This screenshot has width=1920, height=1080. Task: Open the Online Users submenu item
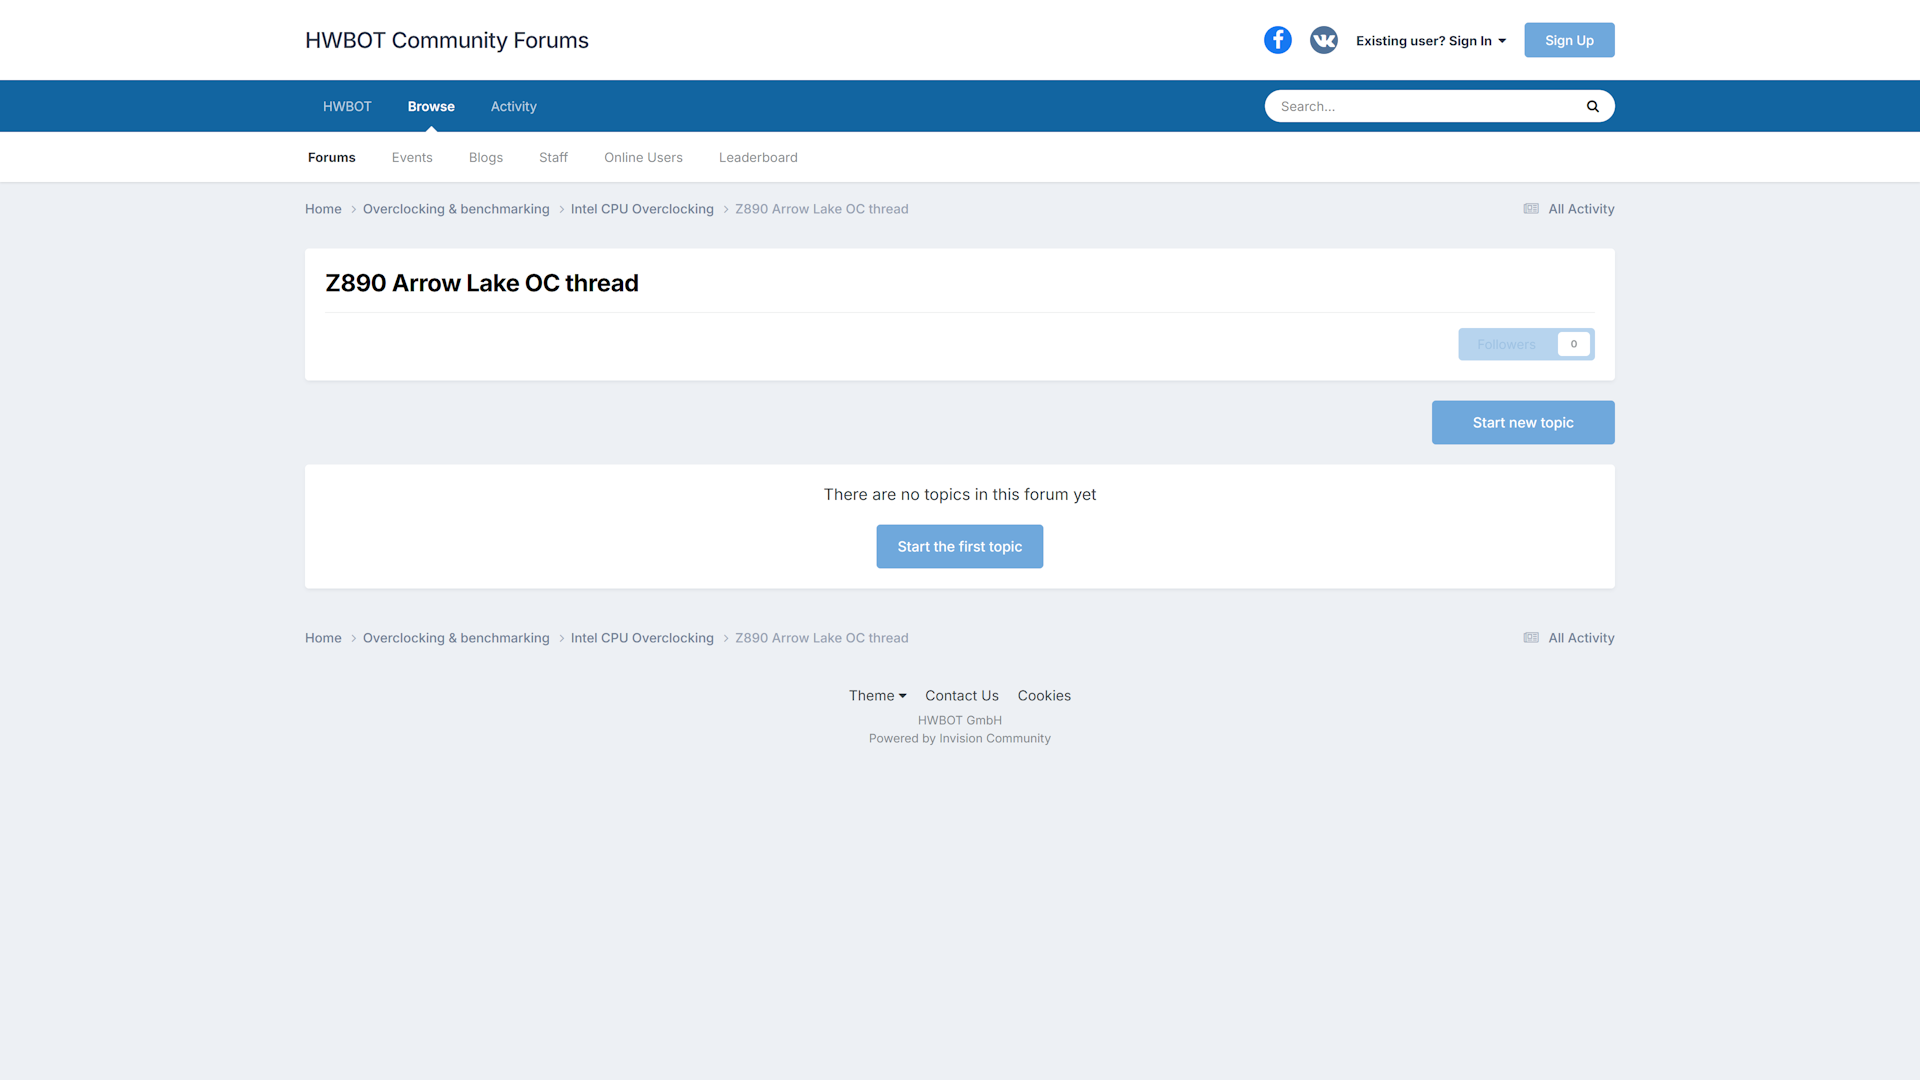(x=643, y=158)
